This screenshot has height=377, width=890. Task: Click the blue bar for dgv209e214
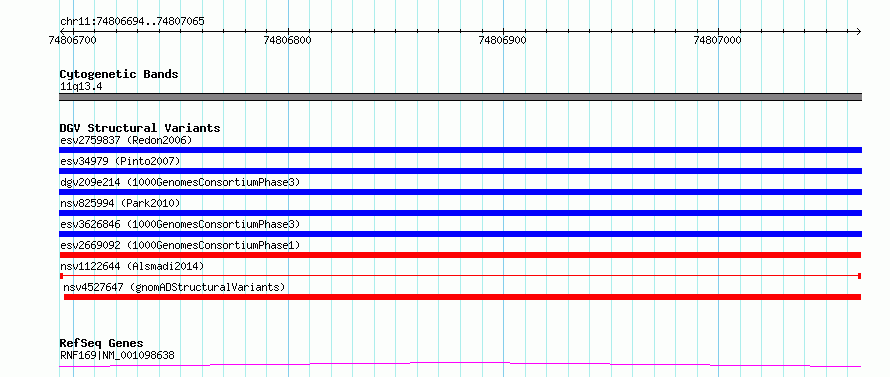tap(460, 192)
